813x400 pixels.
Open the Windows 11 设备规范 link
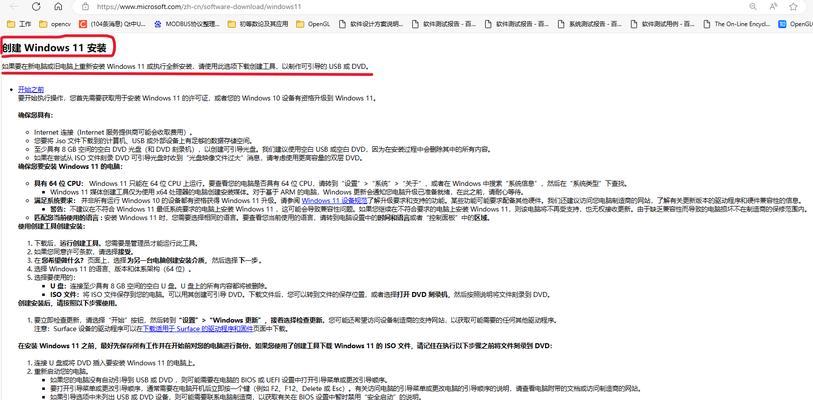[334, 200]
